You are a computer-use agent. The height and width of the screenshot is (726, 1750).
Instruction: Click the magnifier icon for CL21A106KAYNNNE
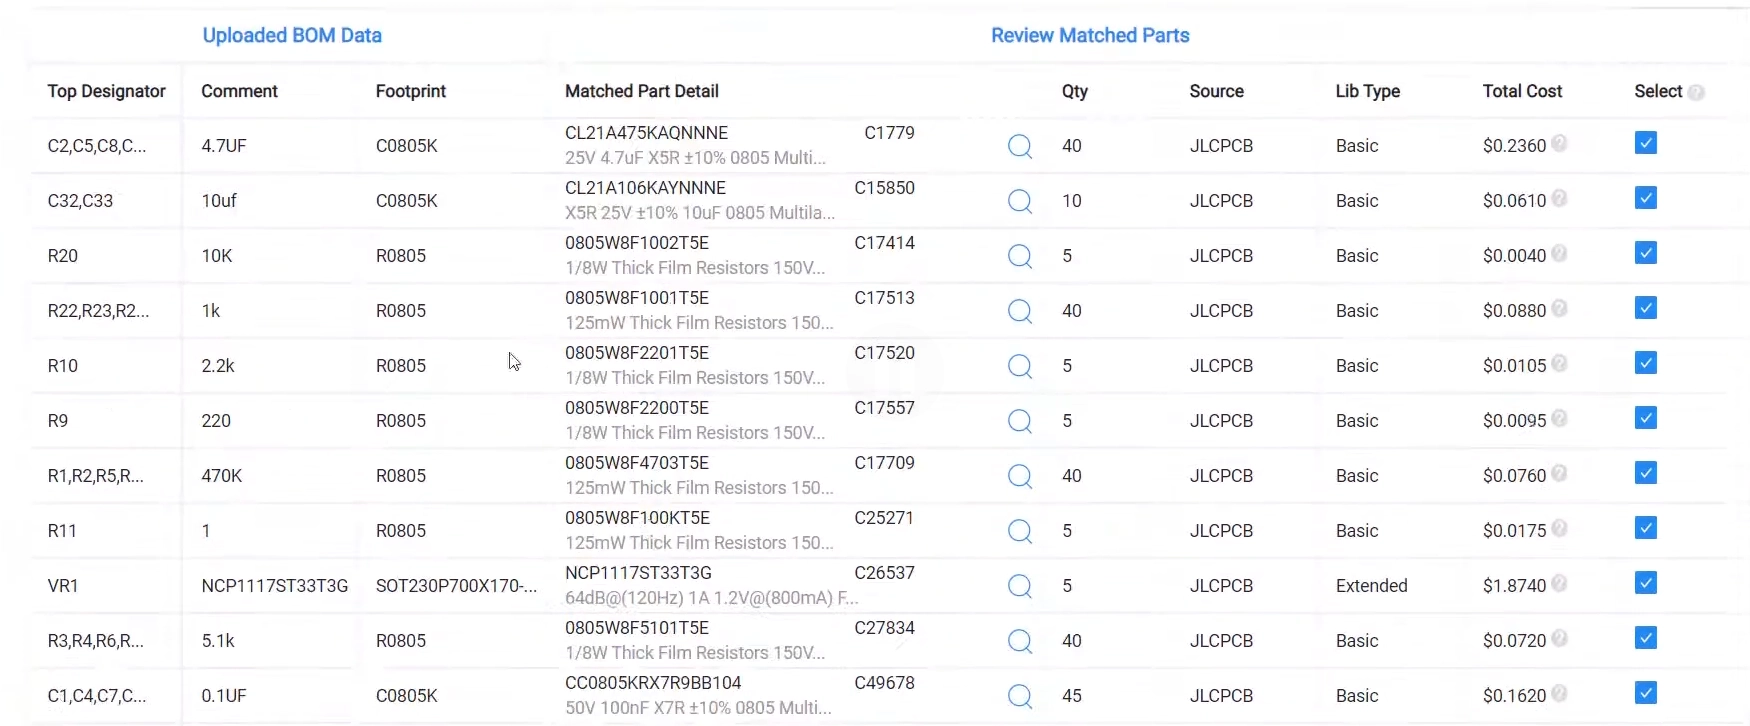click(1019, 201)
